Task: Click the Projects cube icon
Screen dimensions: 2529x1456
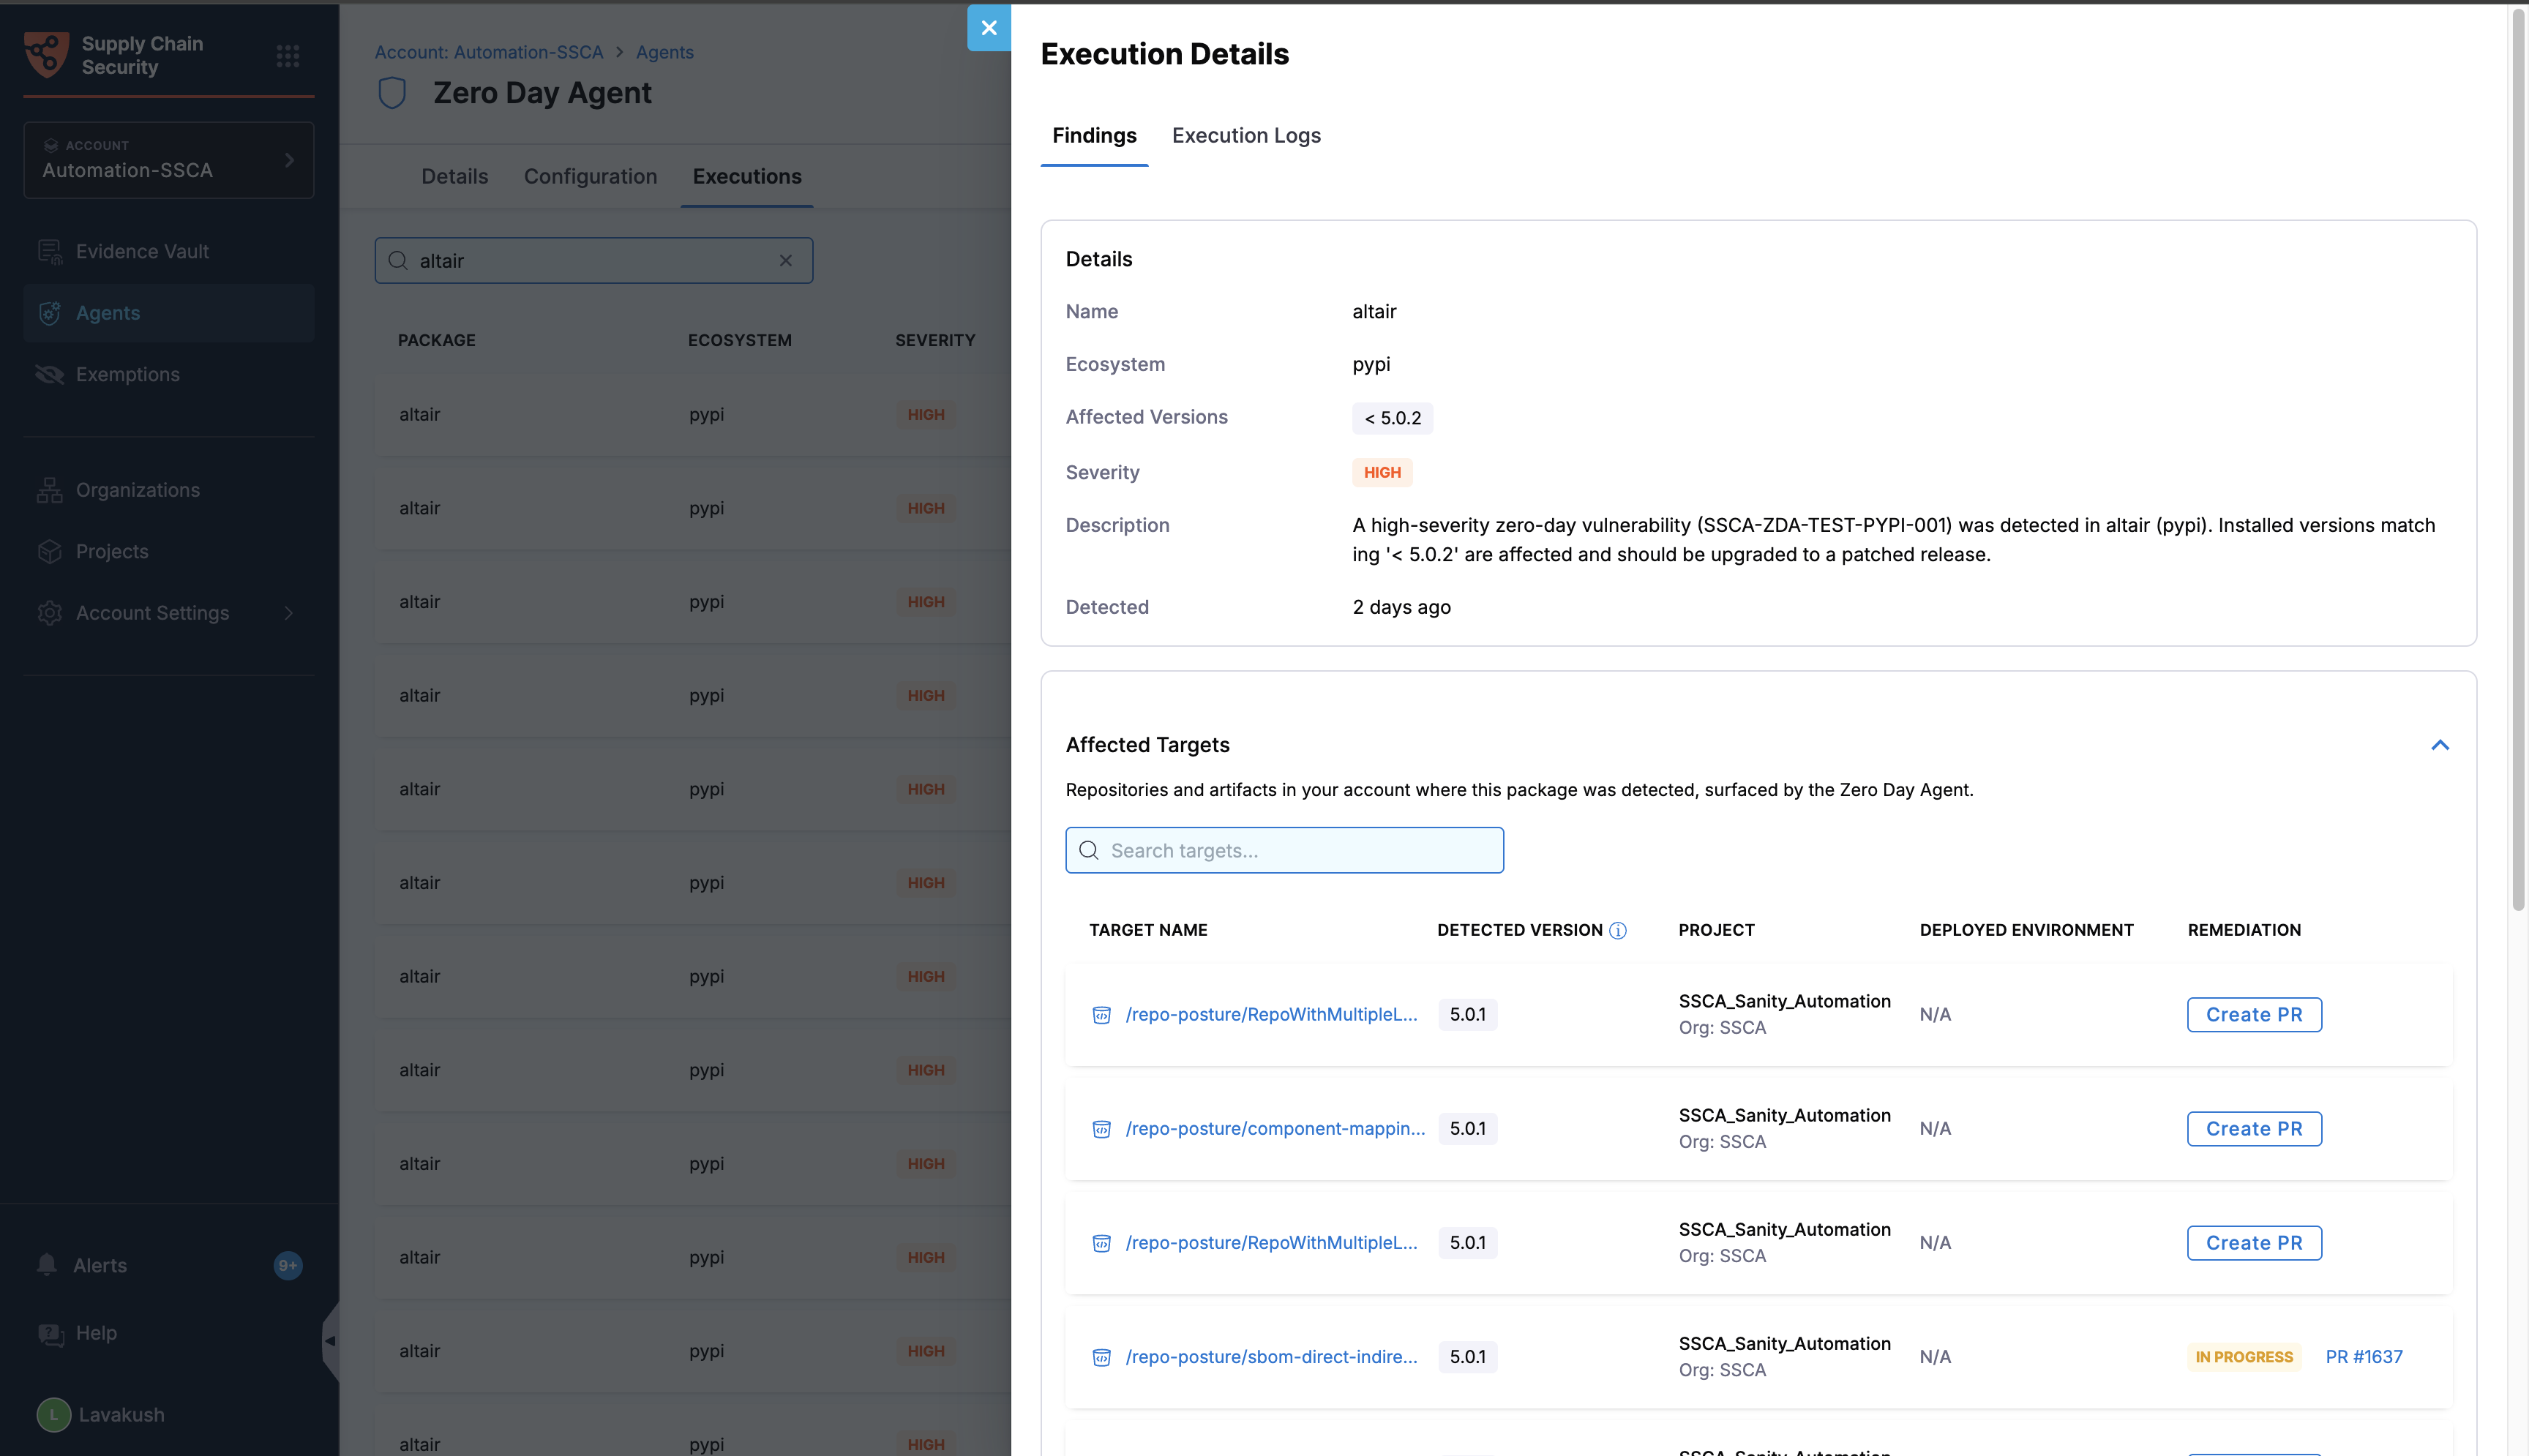Action: 50,552
